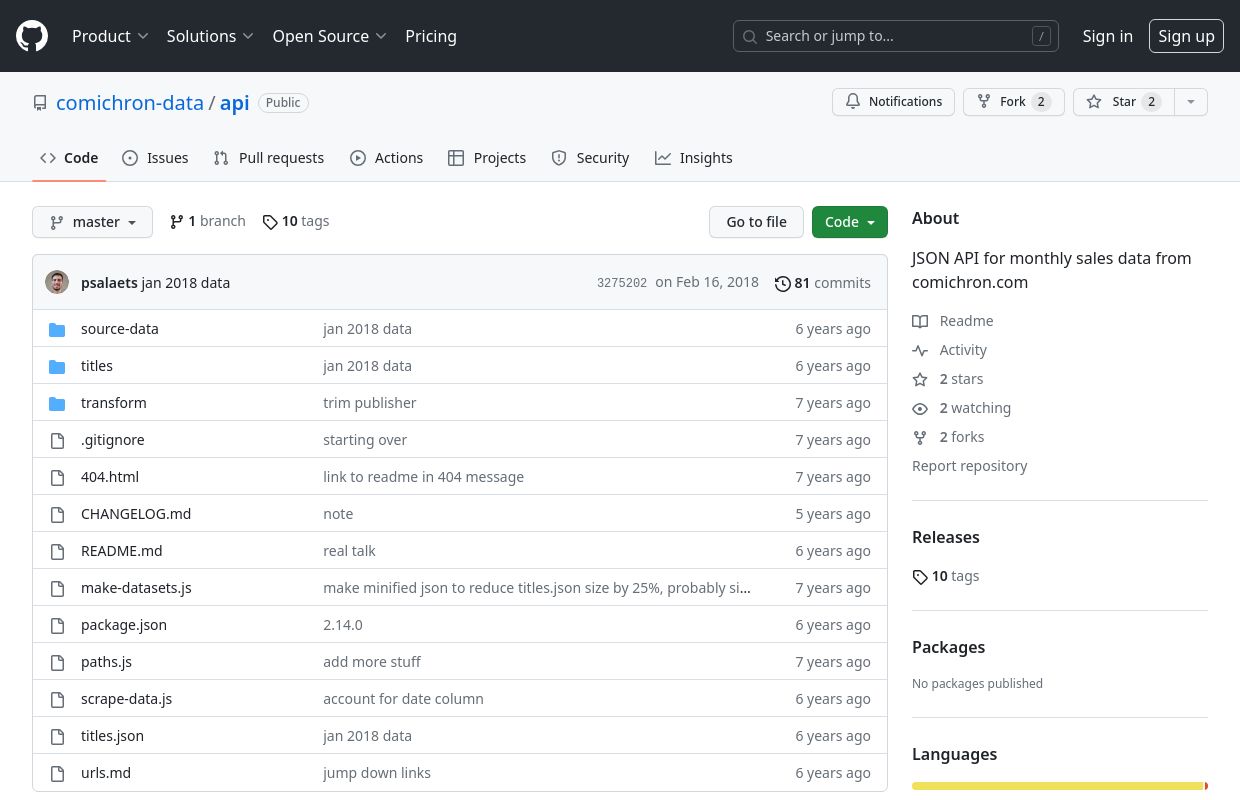
Task: Click the Activity pulse icon in About
Action: [920, 350]
